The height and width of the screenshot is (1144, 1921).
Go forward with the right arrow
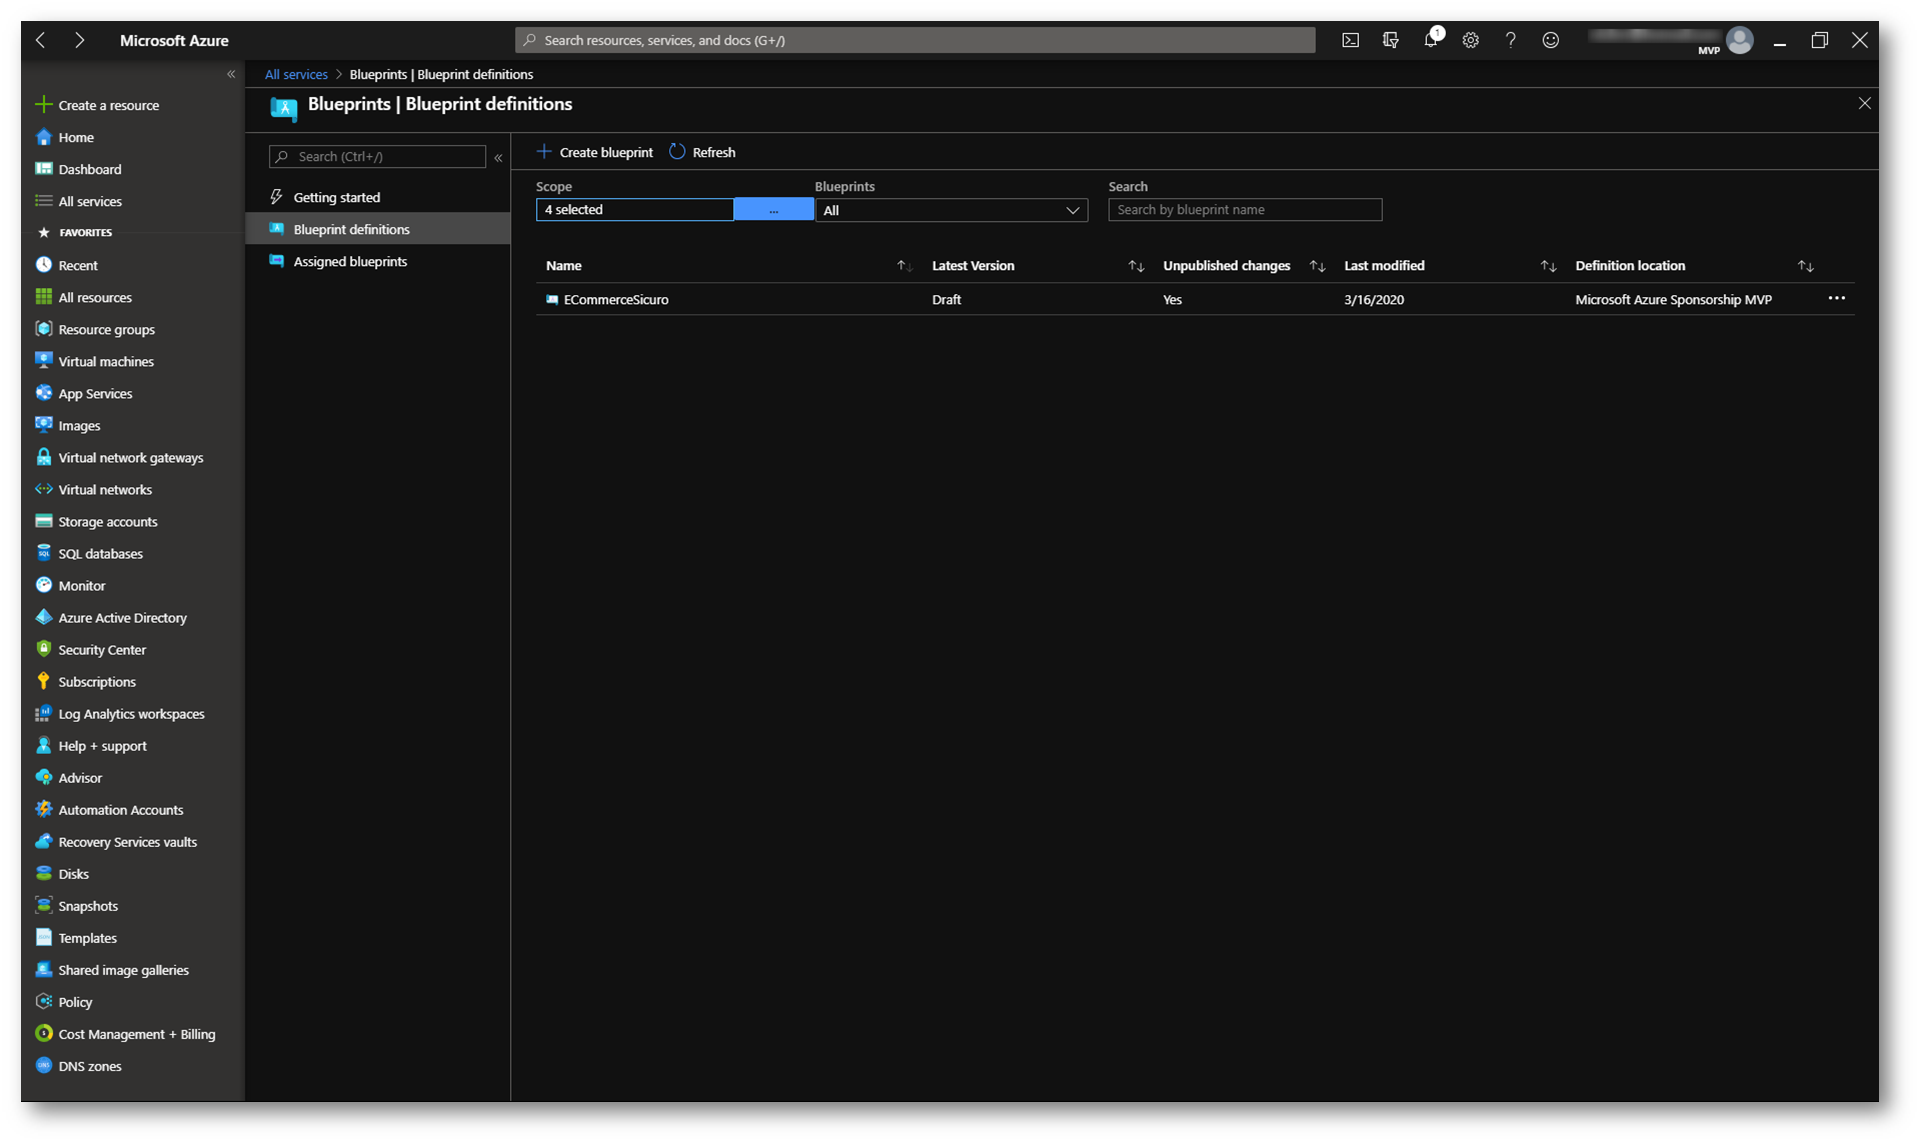[x=79, y=40]
